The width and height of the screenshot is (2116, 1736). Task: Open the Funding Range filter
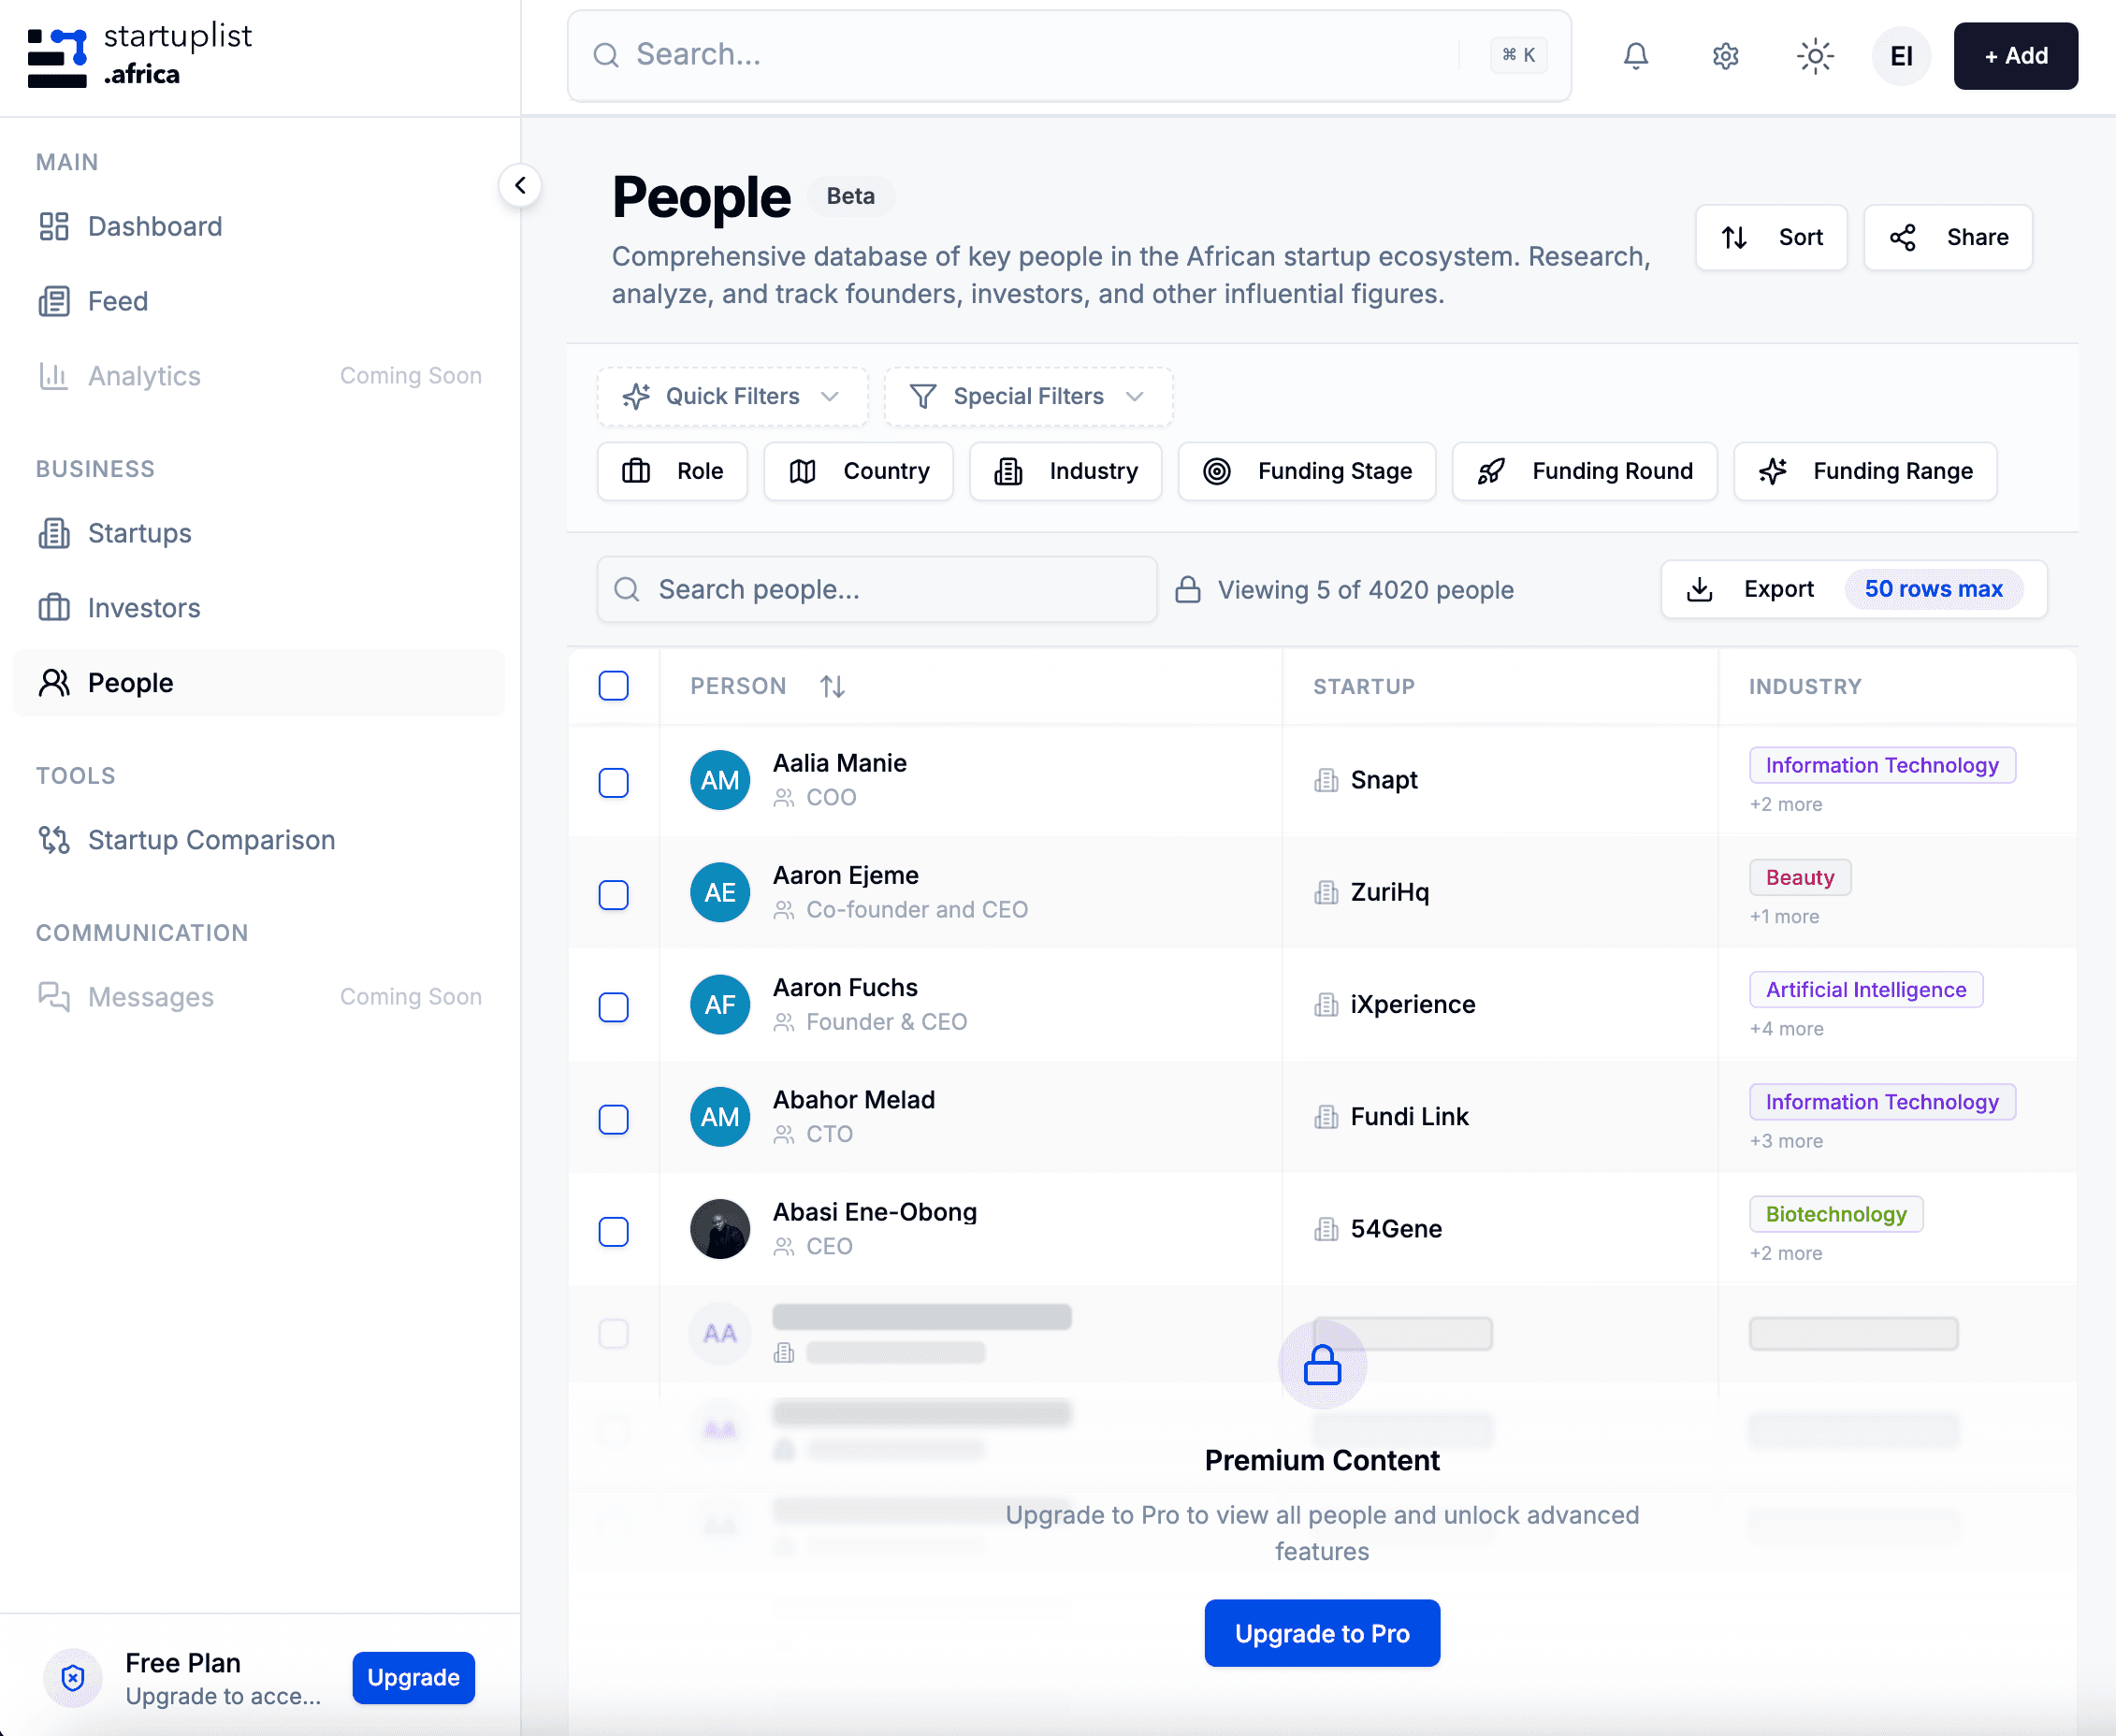pos(1865,471)
